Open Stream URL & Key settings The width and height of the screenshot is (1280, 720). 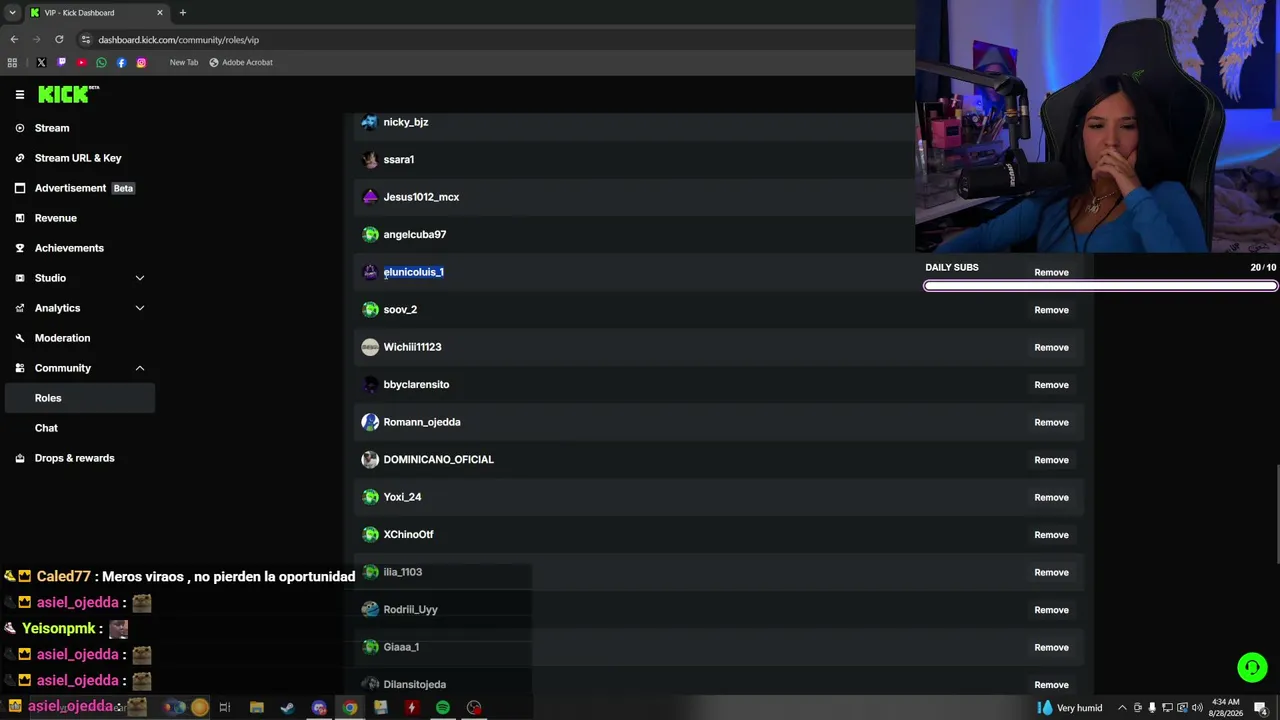pyautogui.click(x=80, y=158)
